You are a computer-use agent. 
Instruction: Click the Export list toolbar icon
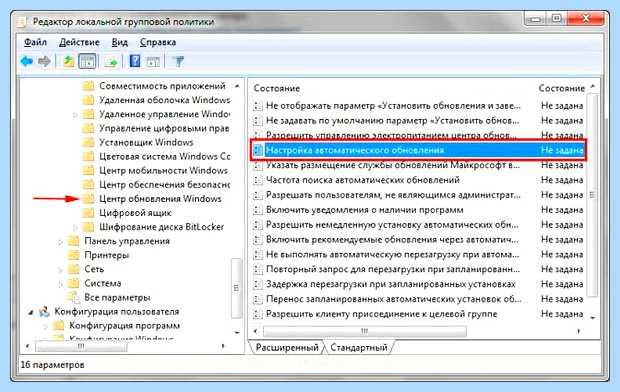point(111,62)
